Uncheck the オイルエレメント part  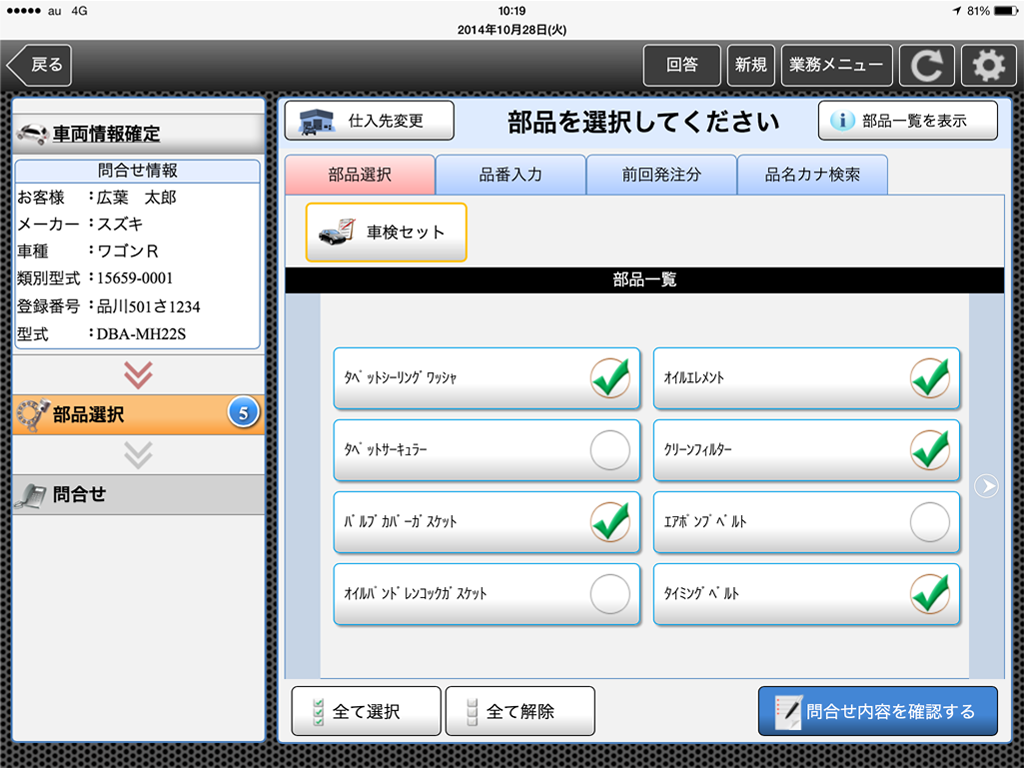pyautogui.click(x=929, y=378)
